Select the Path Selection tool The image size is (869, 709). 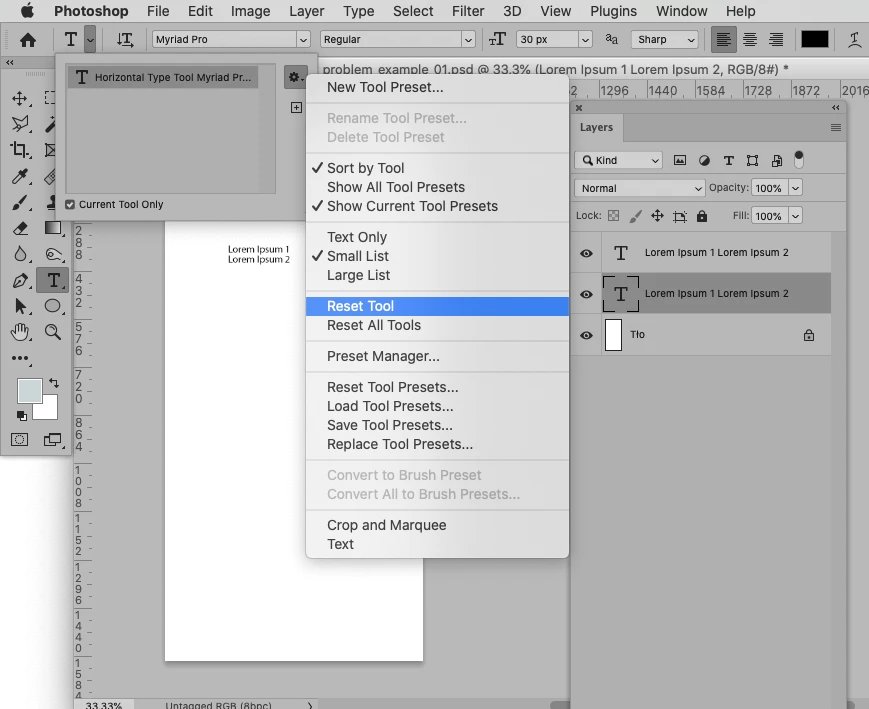pos(20,306)
